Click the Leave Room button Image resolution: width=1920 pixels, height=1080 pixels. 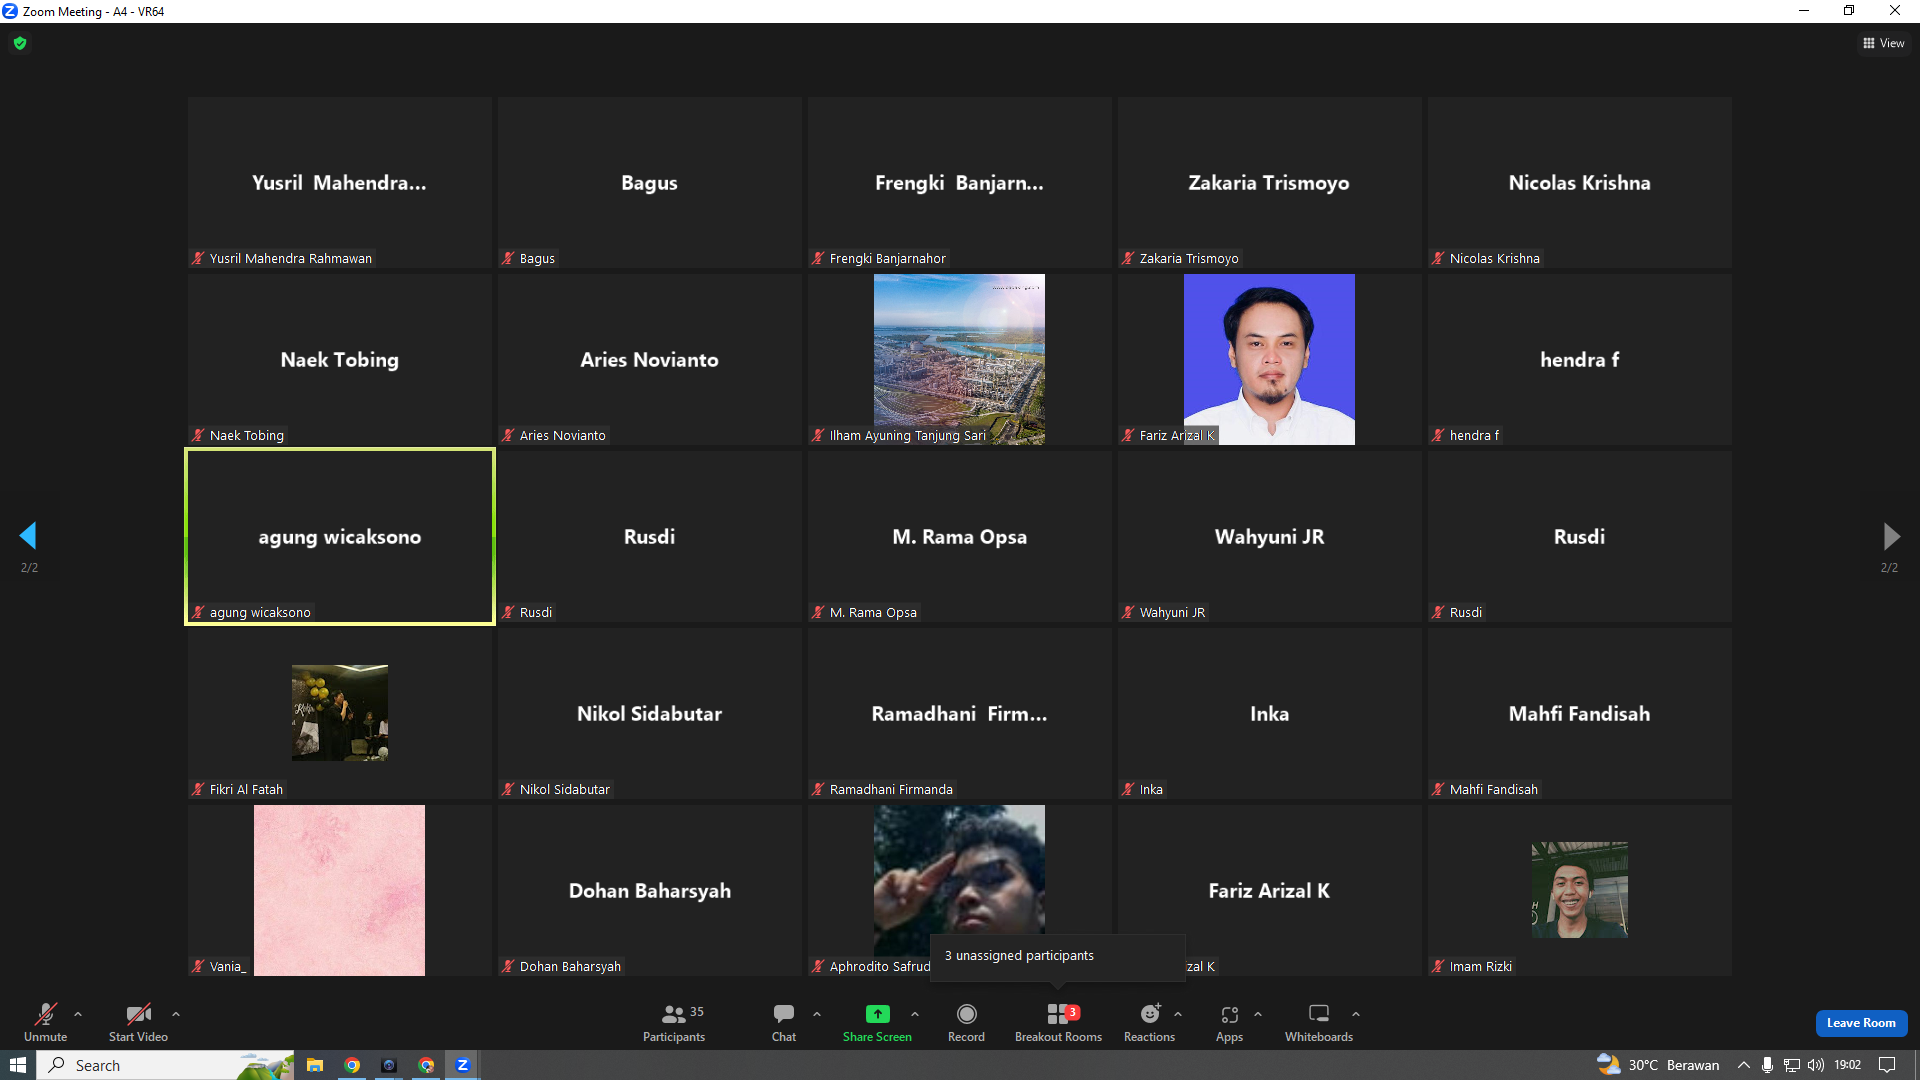[x=1861, y=1023]
